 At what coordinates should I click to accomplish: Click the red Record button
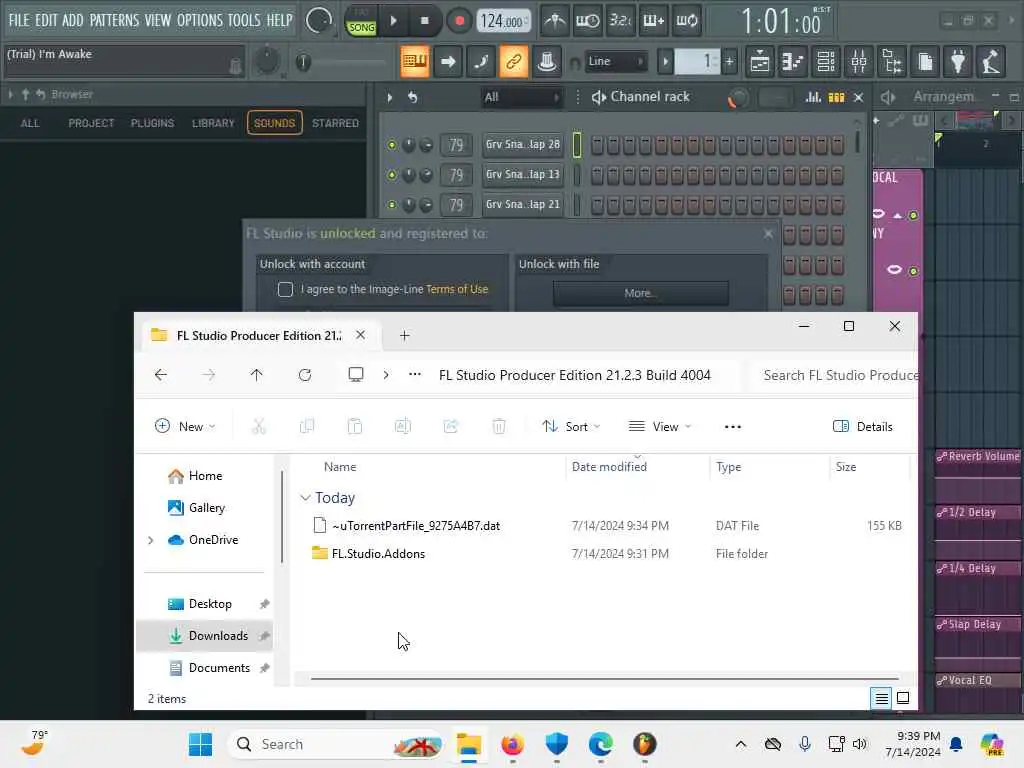pos(459,21)
